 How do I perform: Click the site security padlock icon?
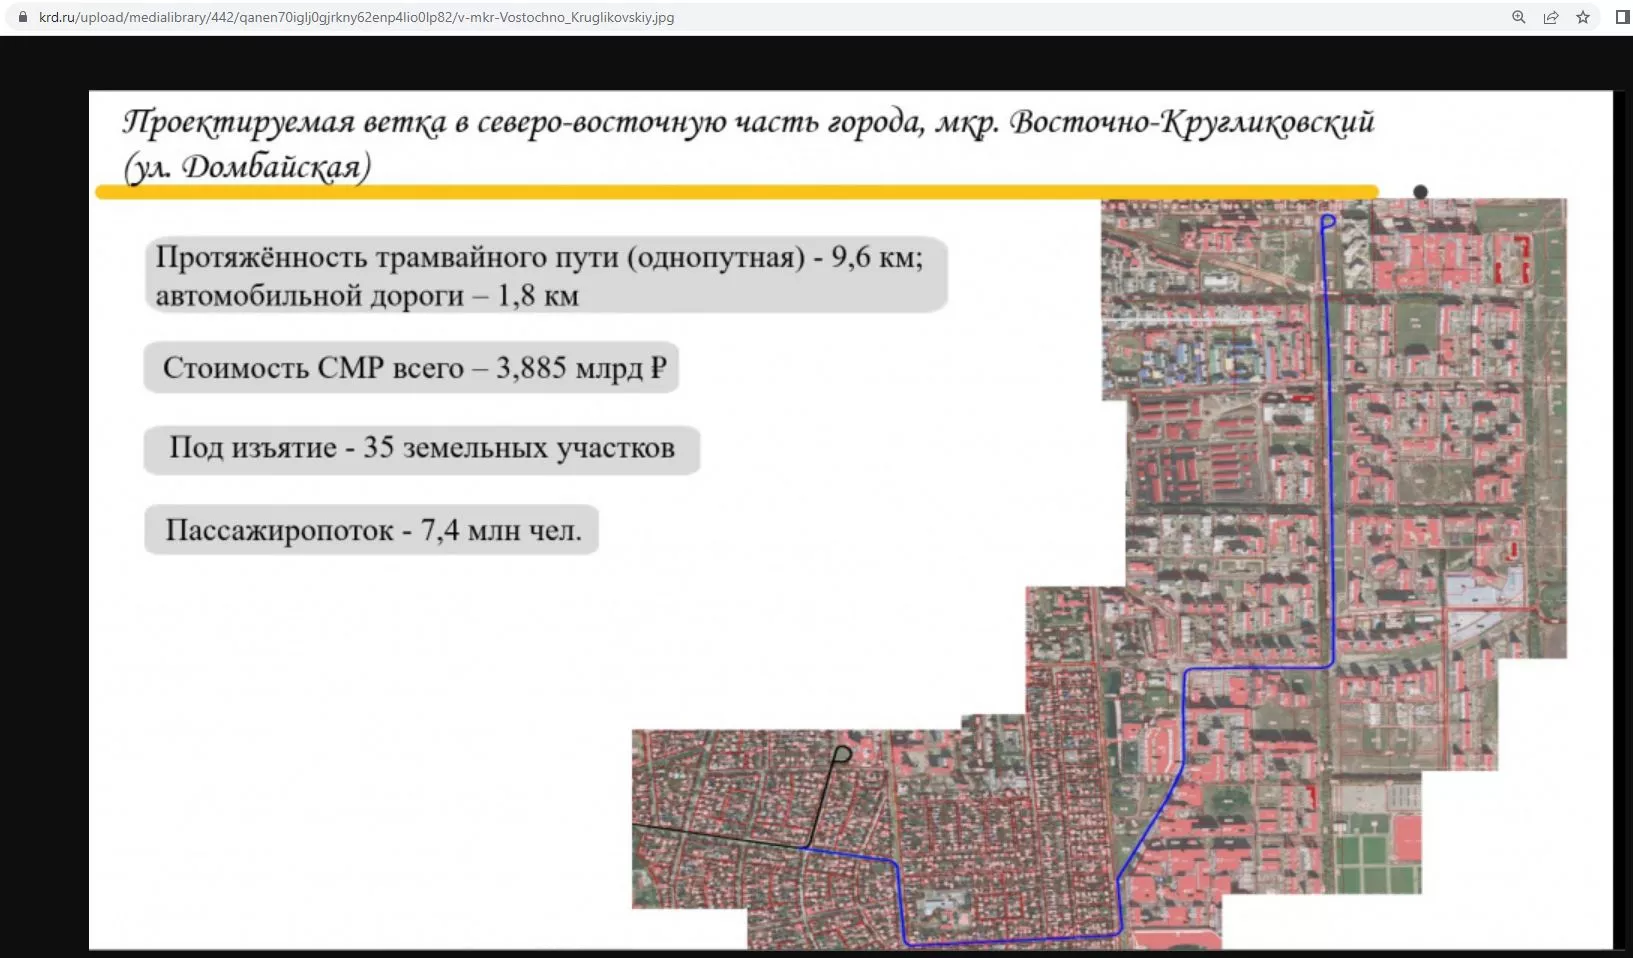click(23, 17)
